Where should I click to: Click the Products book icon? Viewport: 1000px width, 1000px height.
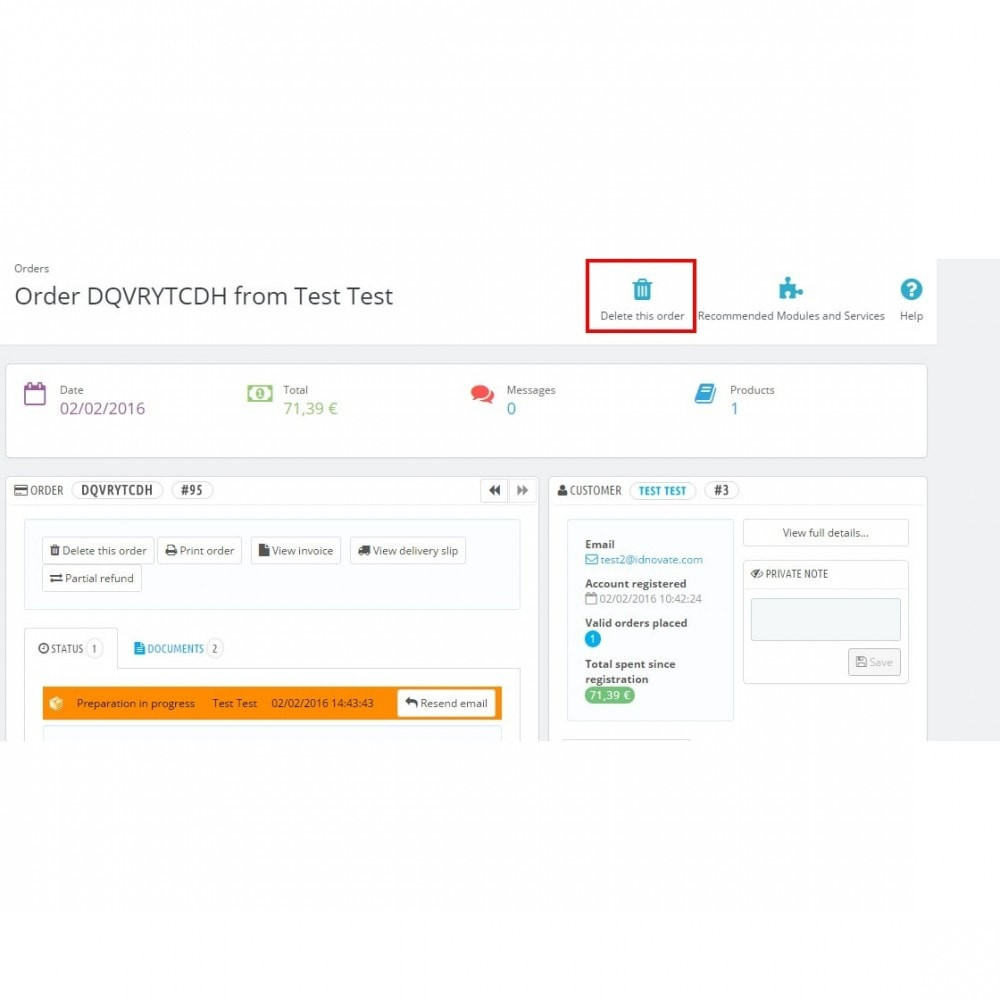pyautogui.click(x=705, y=393)
